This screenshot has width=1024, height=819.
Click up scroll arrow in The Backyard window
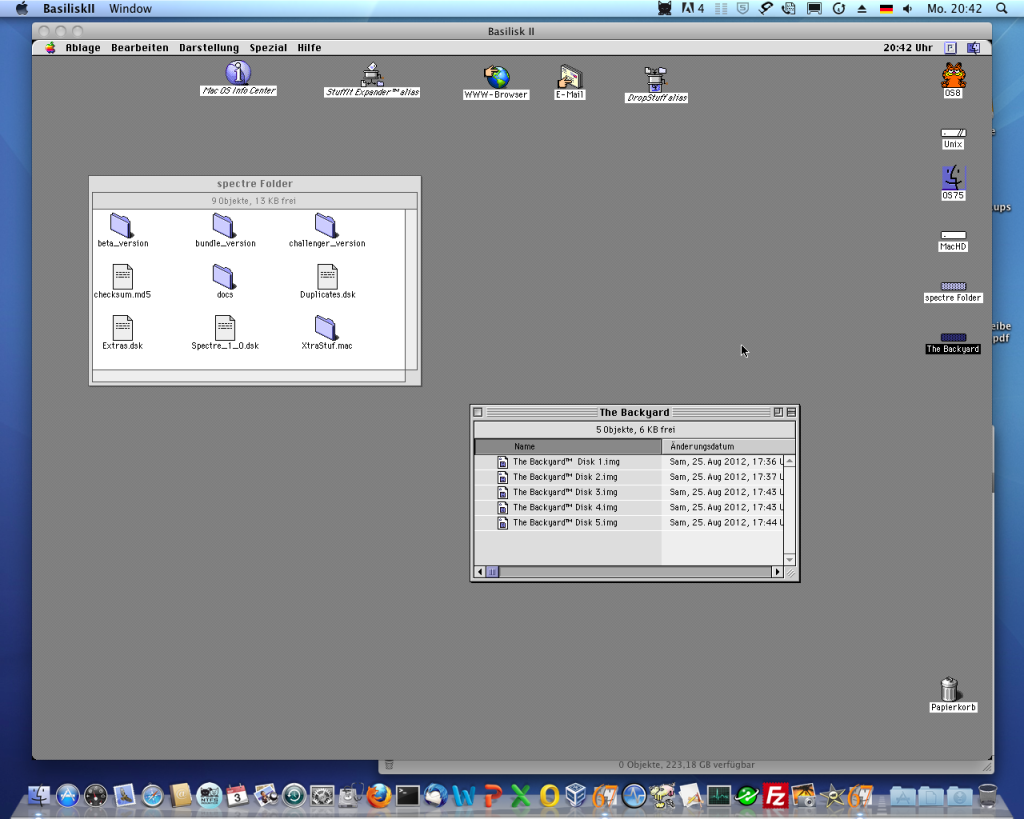click(790, 461)
